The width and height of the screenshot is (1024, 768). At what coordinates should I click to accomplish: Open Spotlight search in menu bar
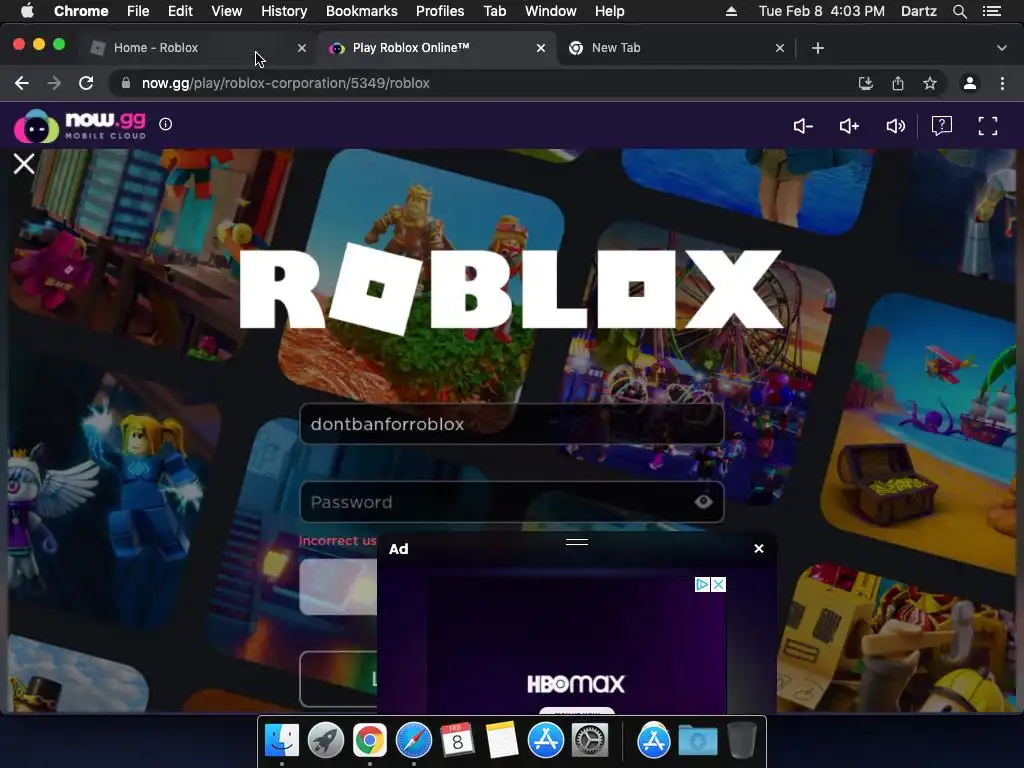click(x=959, y=11)
